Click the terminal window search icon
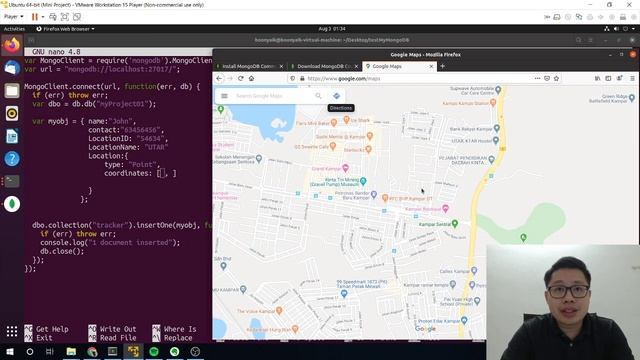The height and width of the screenshot is (360, 640). pos(578,40)
